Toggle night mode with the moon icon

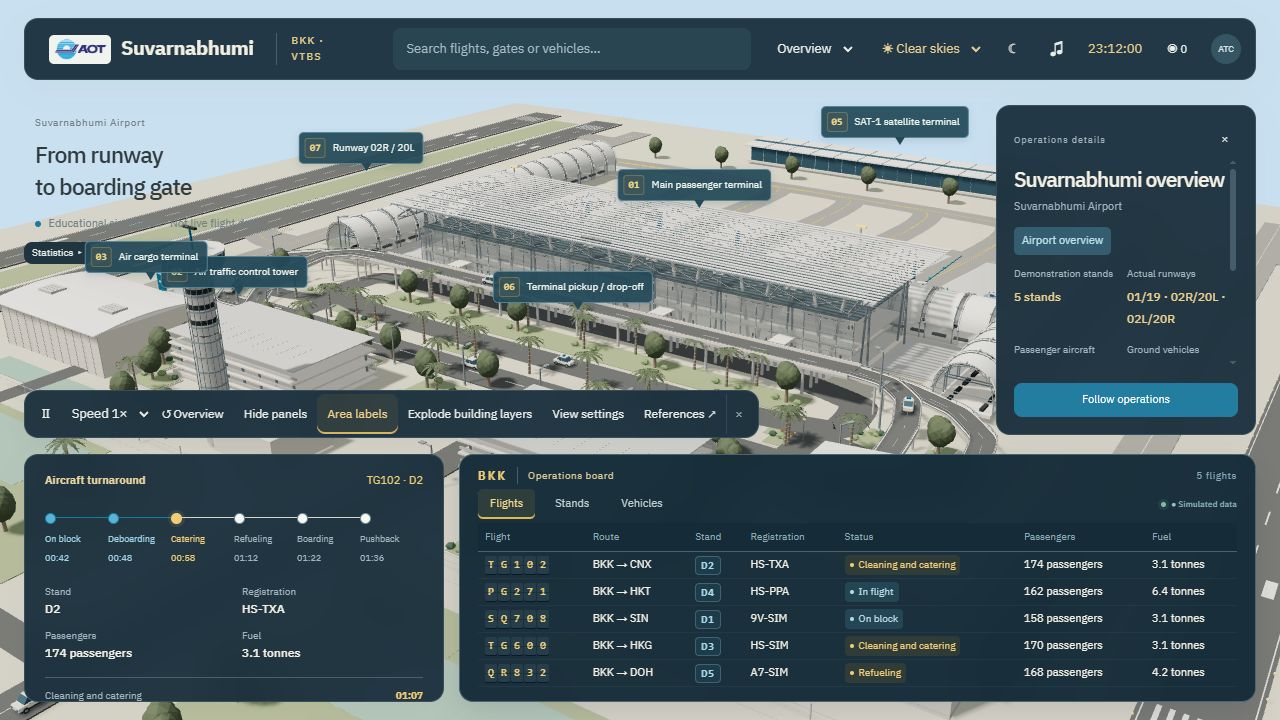tap(1012, 49)
